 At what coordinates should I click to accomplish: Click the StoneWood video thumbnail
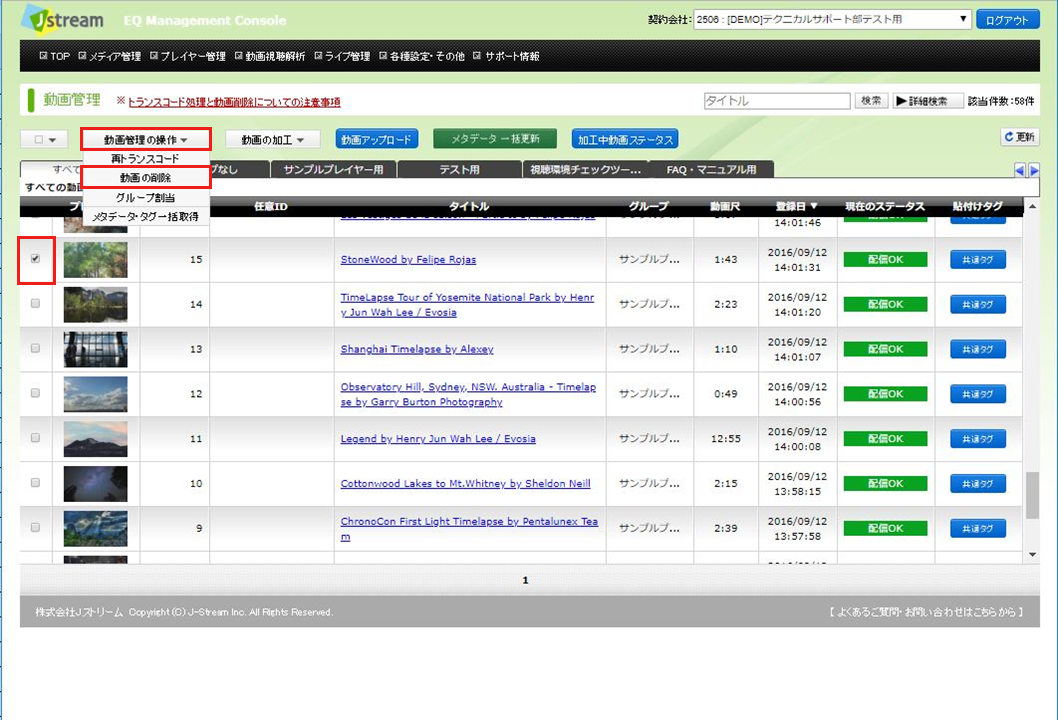[95, 259]
